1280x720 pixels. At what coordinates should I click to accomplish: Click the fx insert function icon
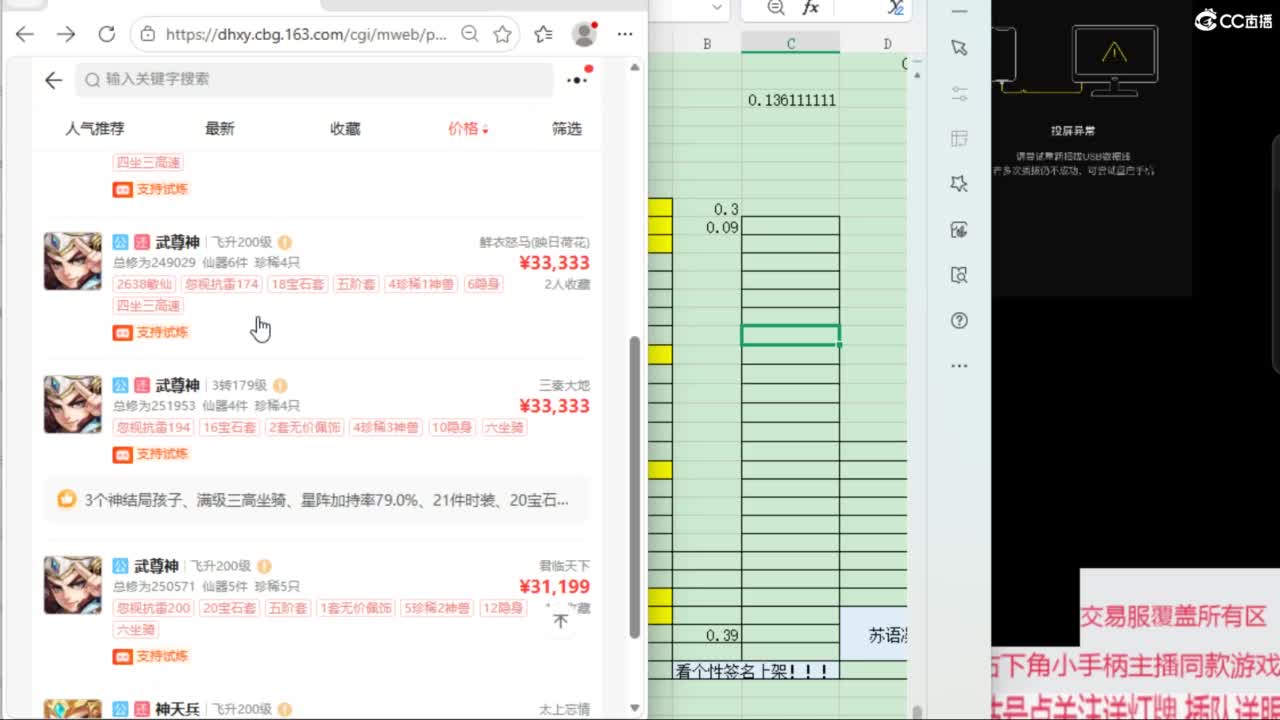[811, 8]
